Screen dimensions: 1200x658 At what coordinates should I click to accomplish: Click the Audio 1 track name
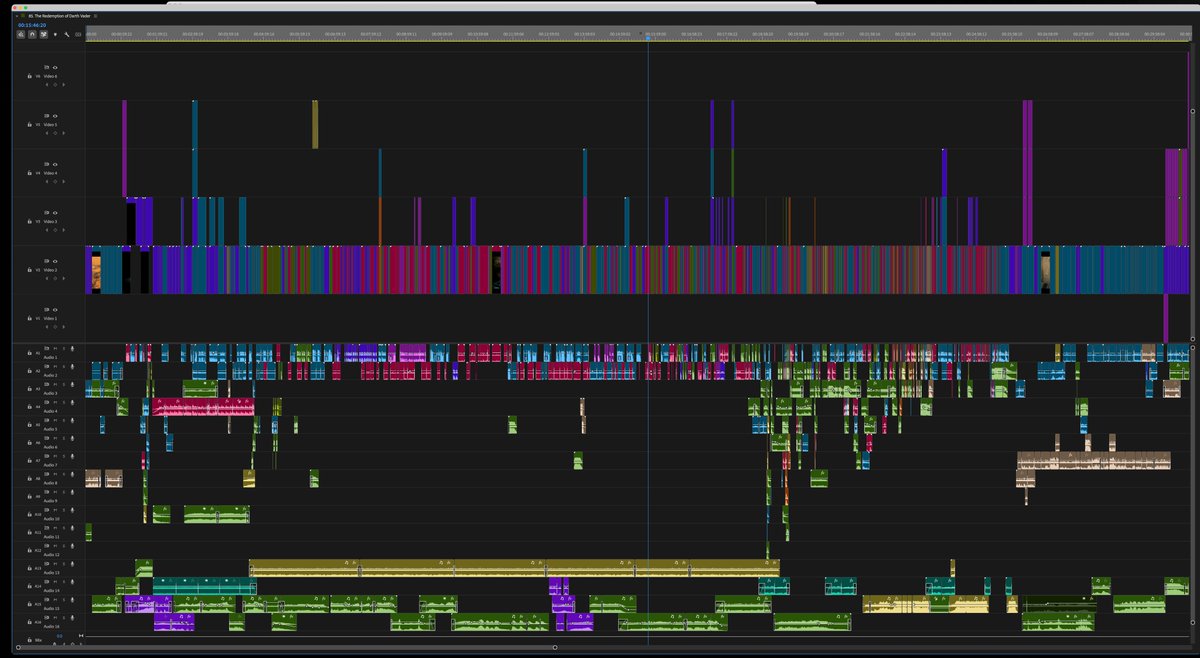pos(51,357)
